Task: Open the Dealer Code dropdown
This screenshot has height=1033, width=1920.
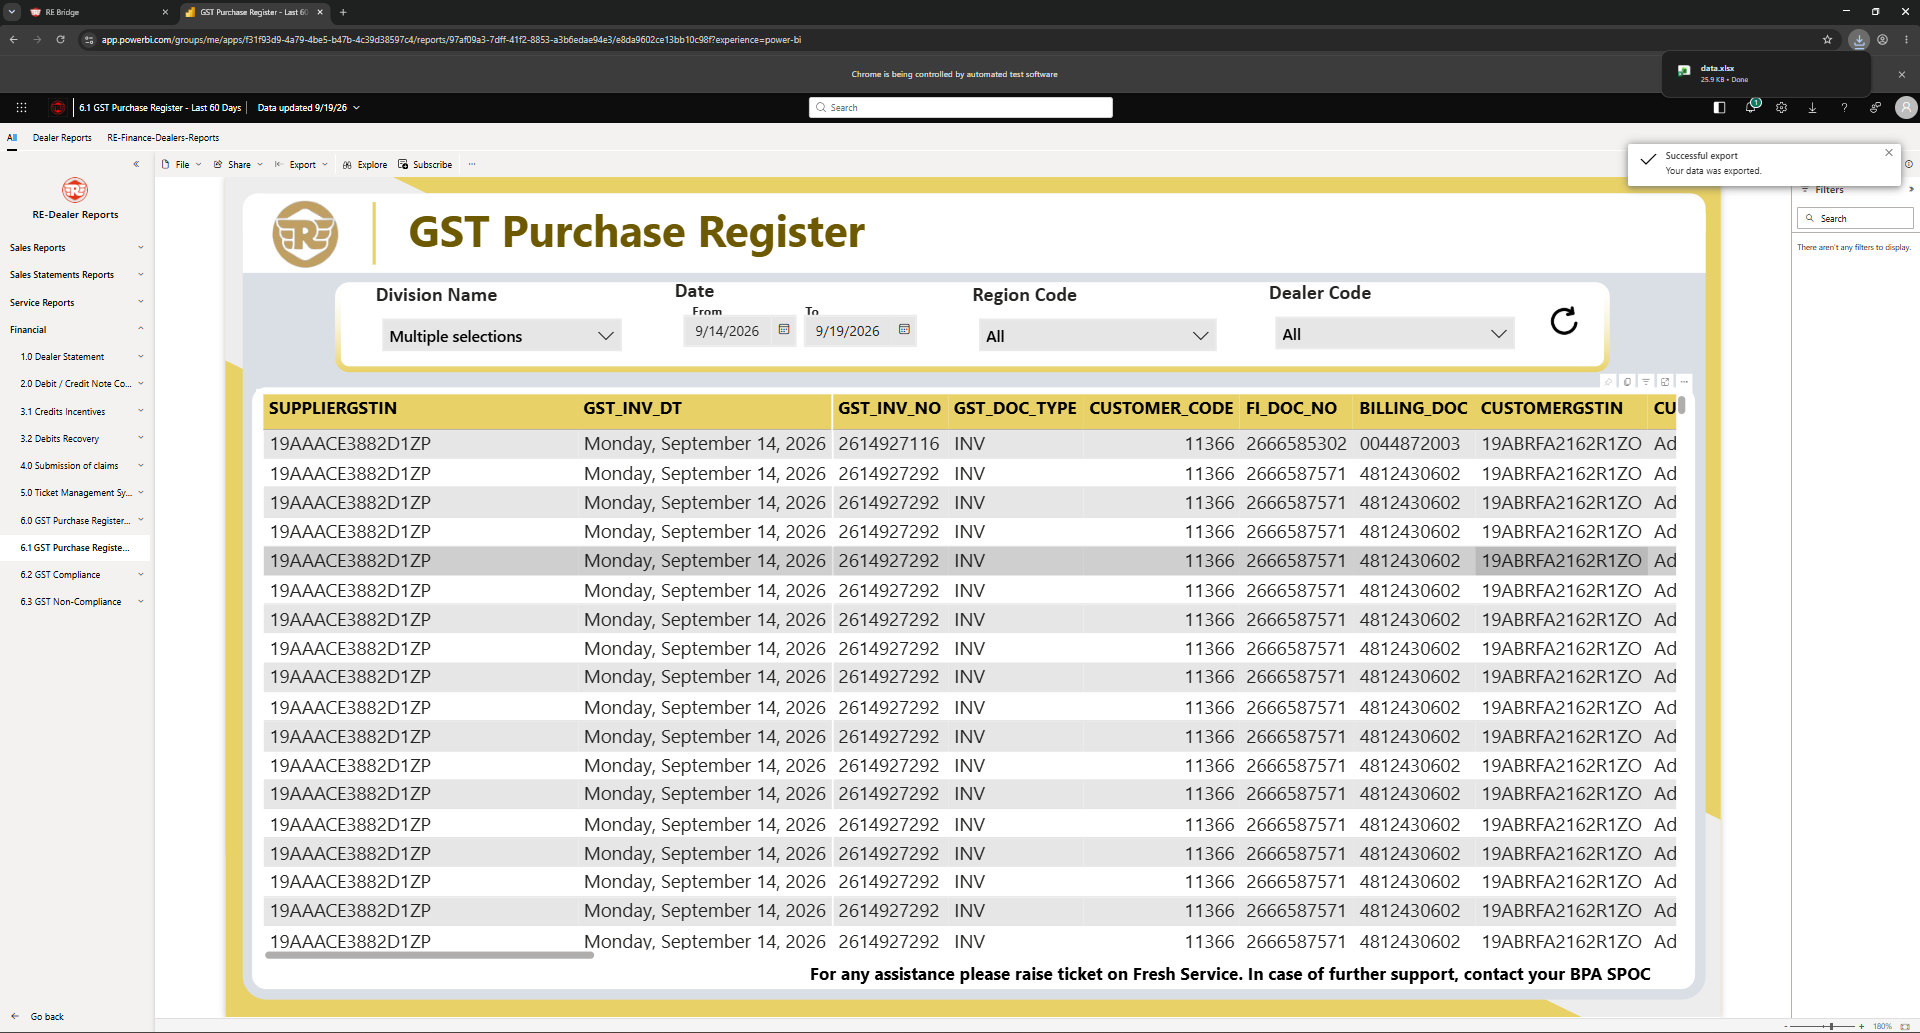Action: point(1395,334)
